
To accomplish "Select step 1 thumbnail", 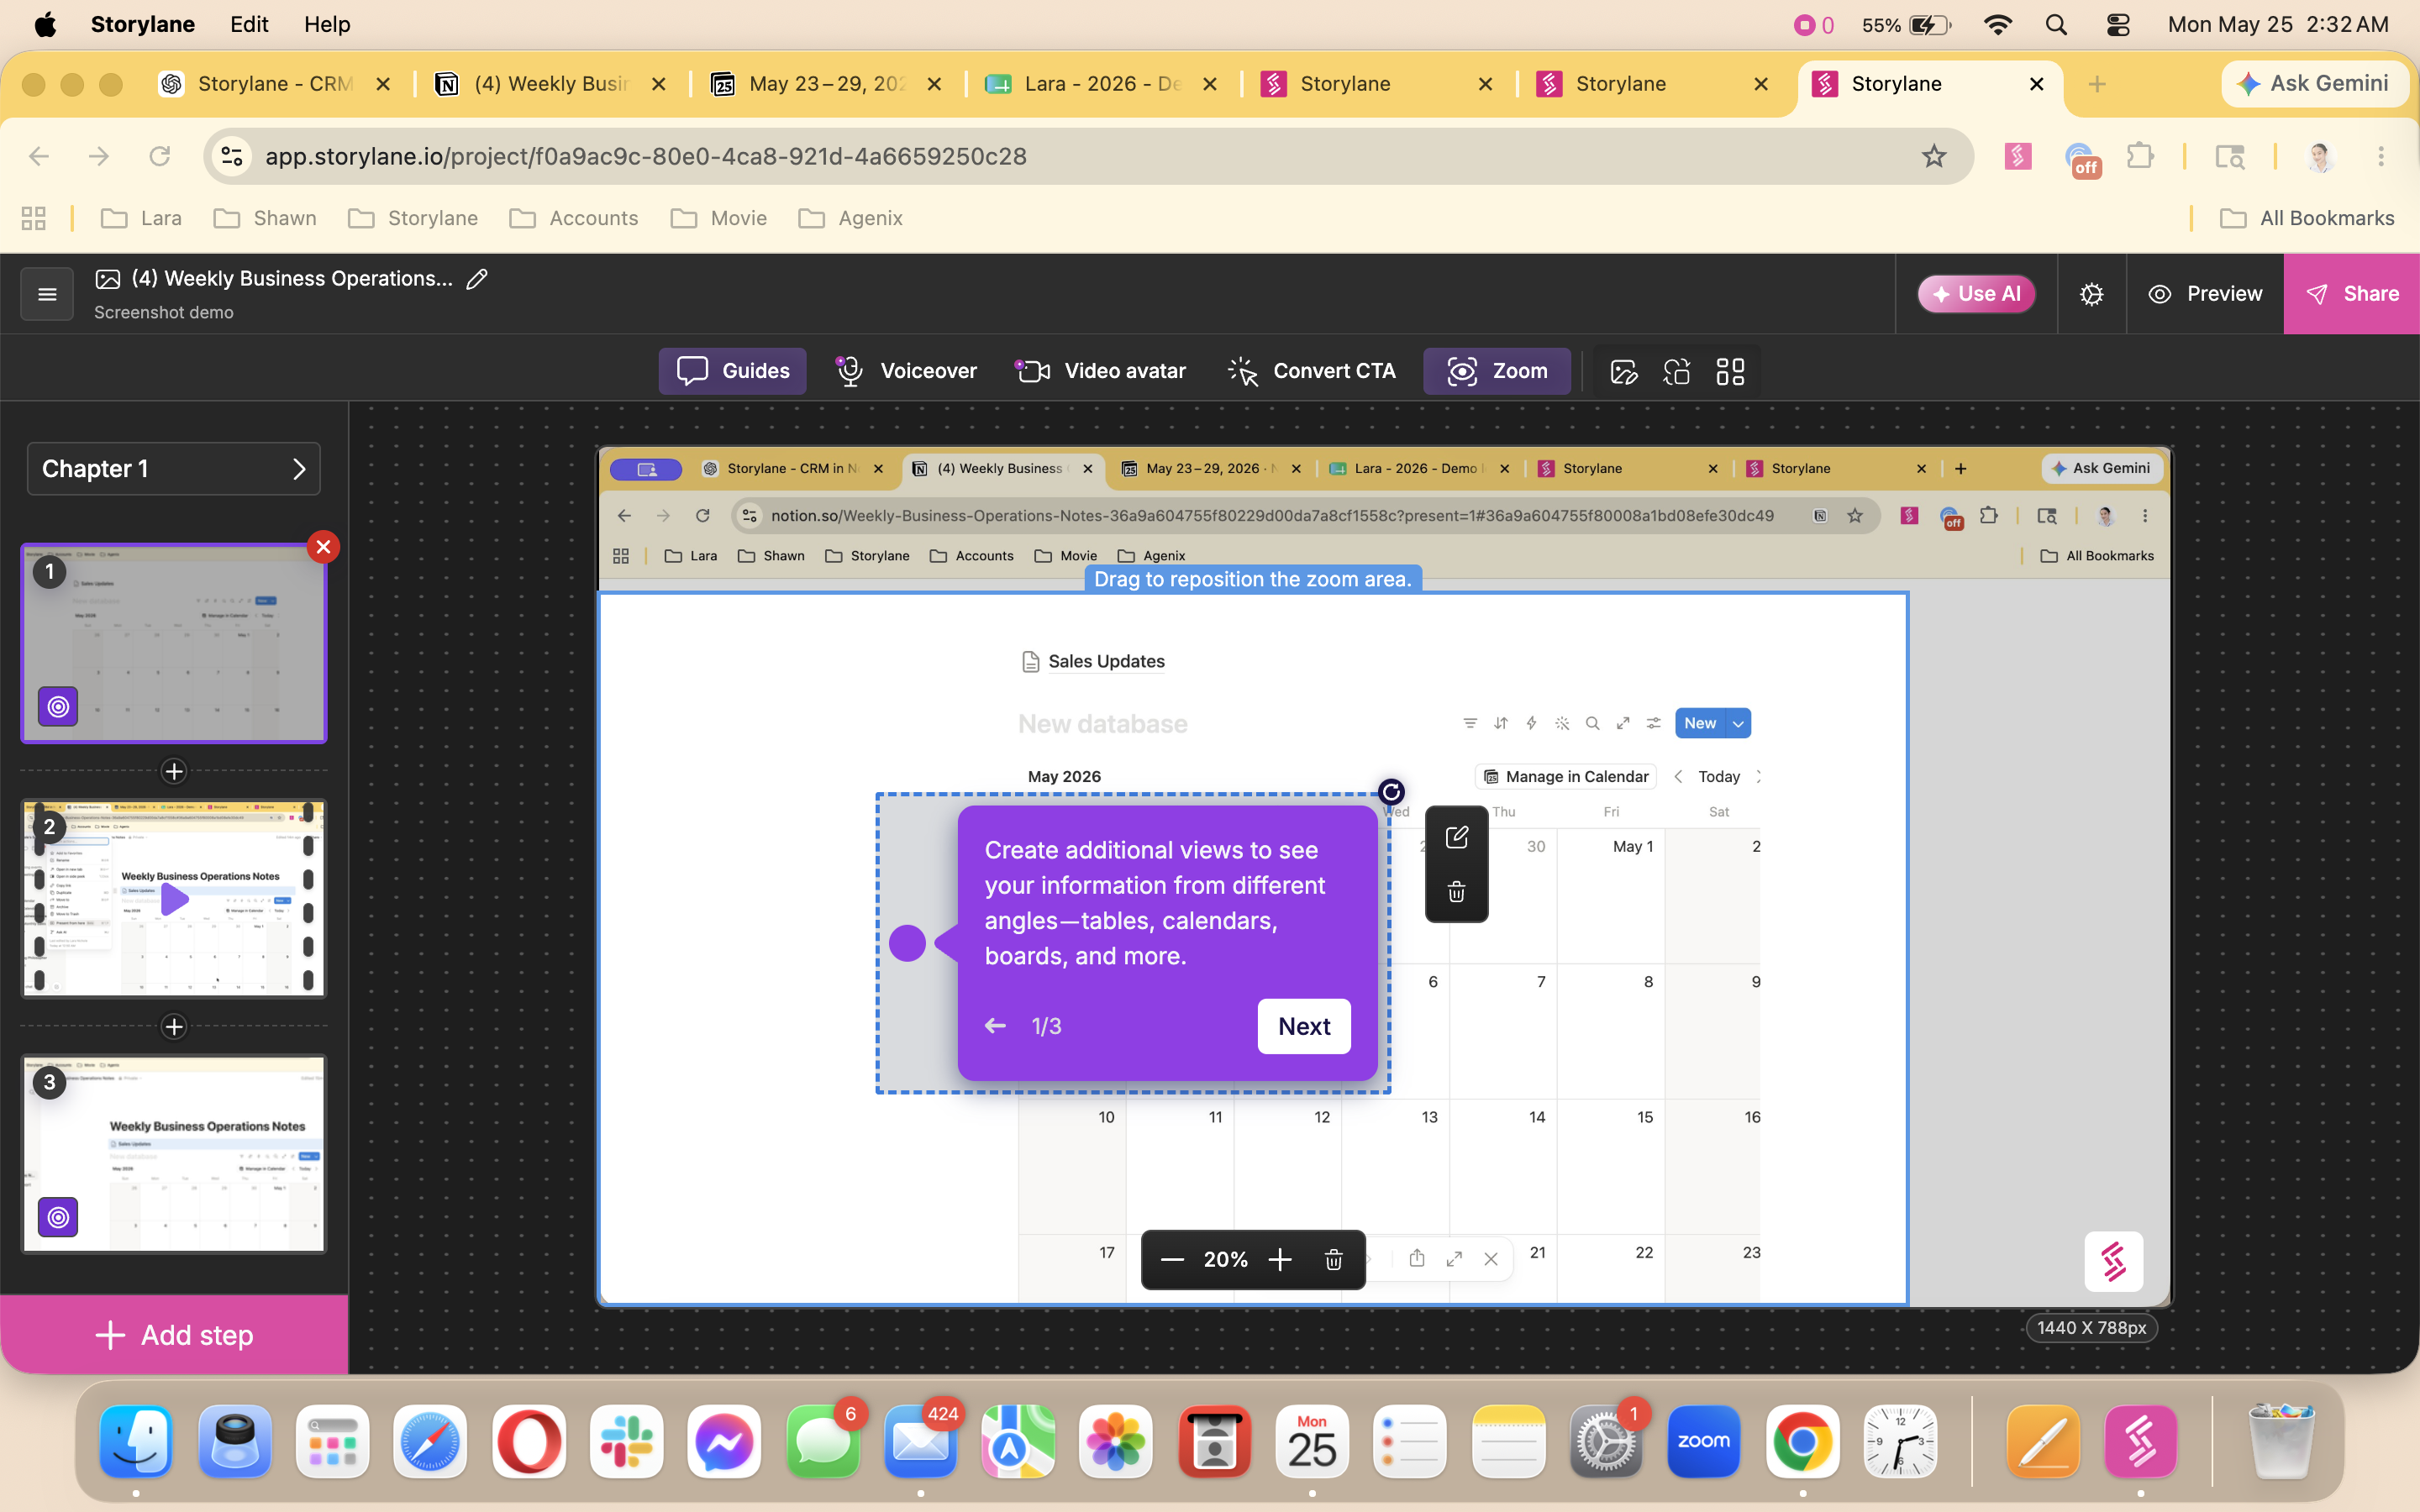I will (174, 643).
